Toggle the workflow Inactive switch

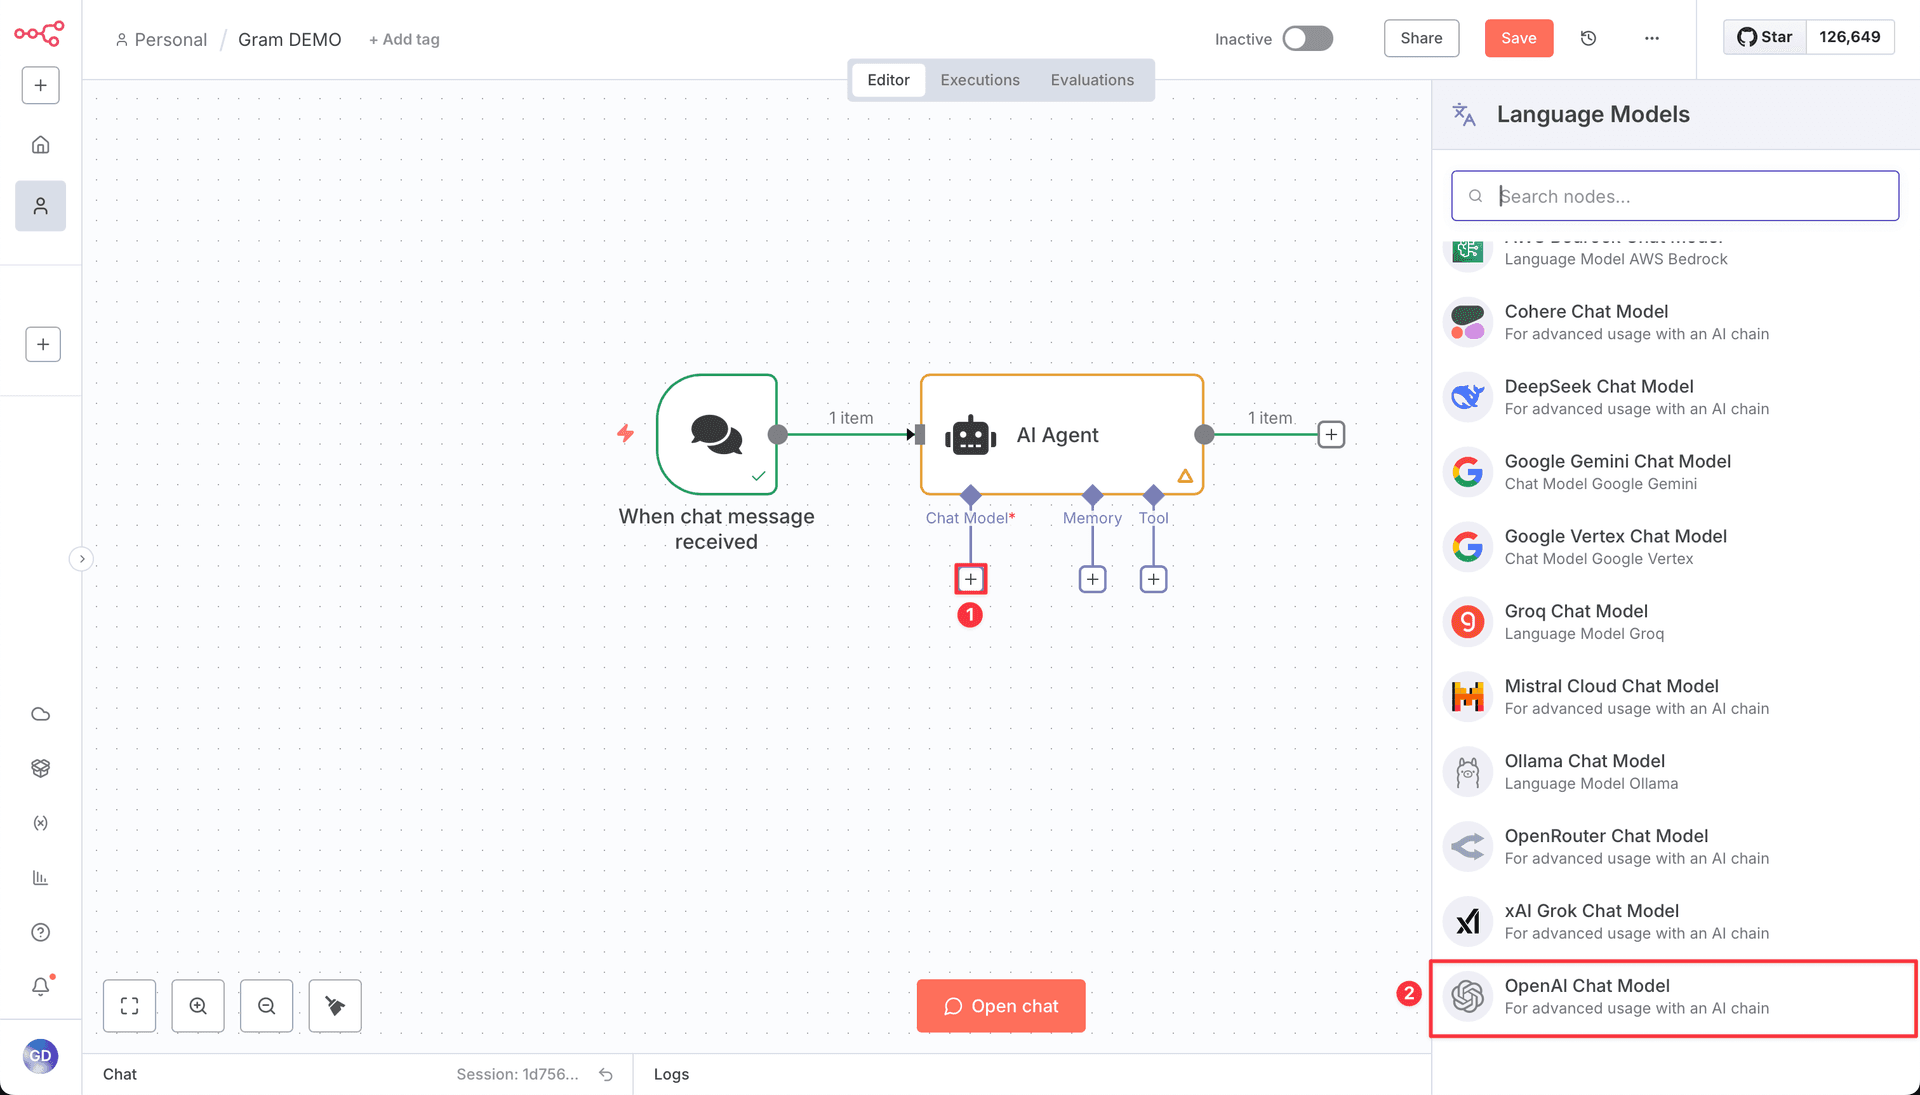(1308, 38)
